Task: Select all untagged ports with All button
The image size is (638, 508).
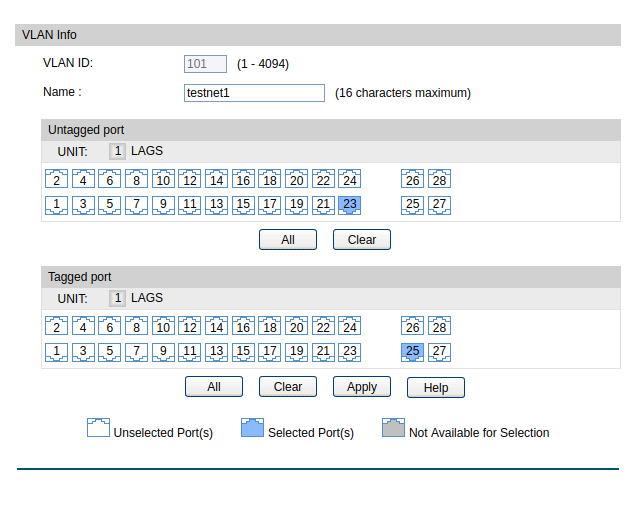Action: pos(288,240)
